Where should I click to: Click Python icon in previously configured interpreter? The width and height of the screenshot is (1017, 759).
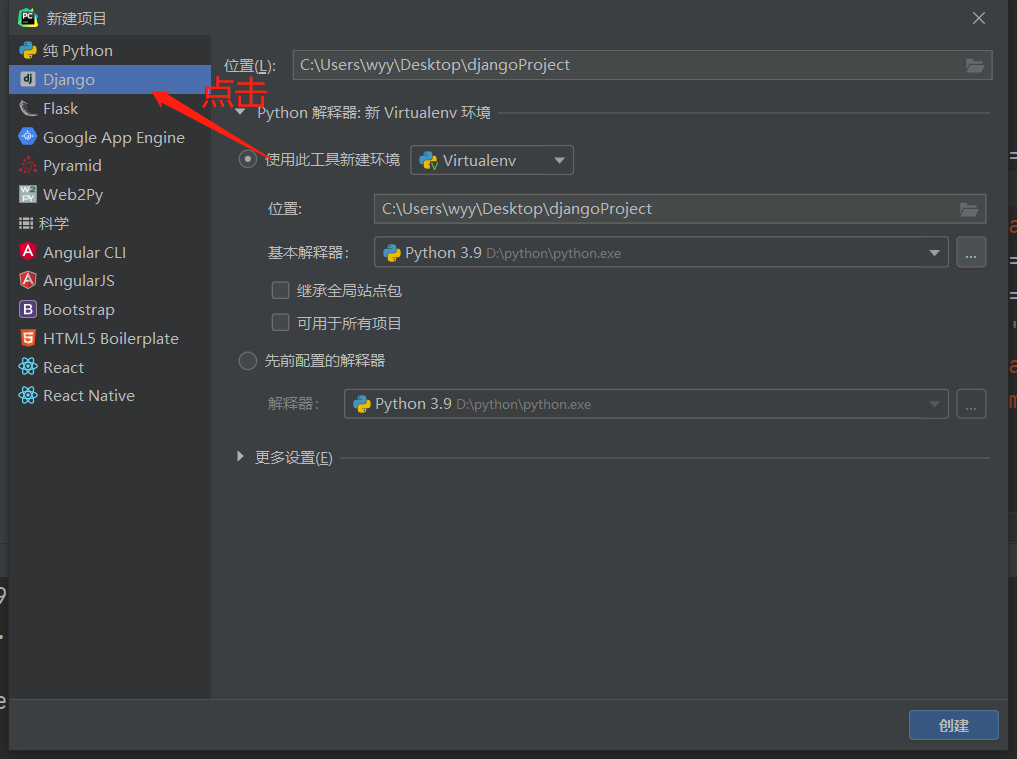[x=362, y=404]
